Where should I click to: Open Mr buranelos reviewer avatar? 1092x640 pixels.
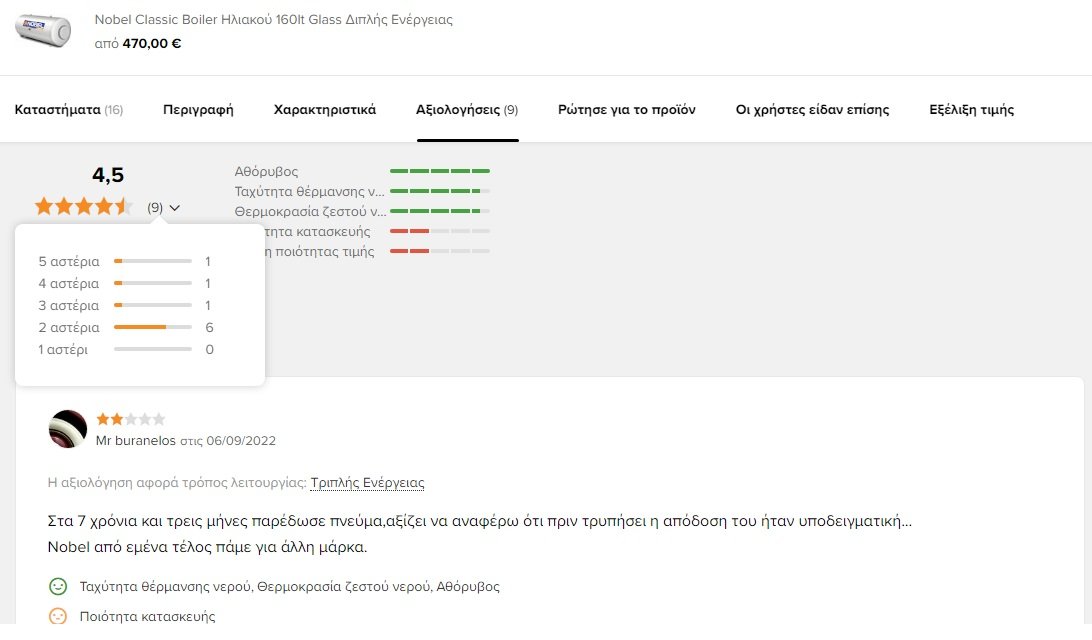(x=68, y=429)
